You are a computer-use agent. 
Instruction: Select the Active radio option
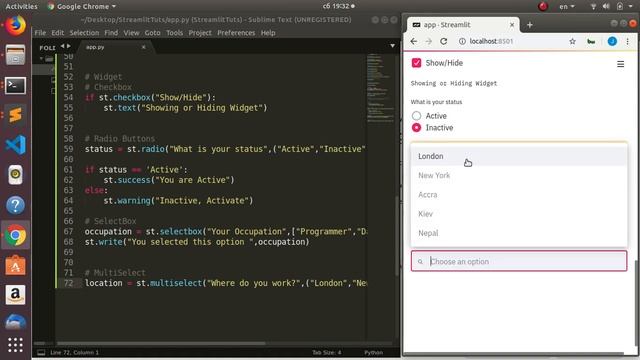[x=416, y=116]
